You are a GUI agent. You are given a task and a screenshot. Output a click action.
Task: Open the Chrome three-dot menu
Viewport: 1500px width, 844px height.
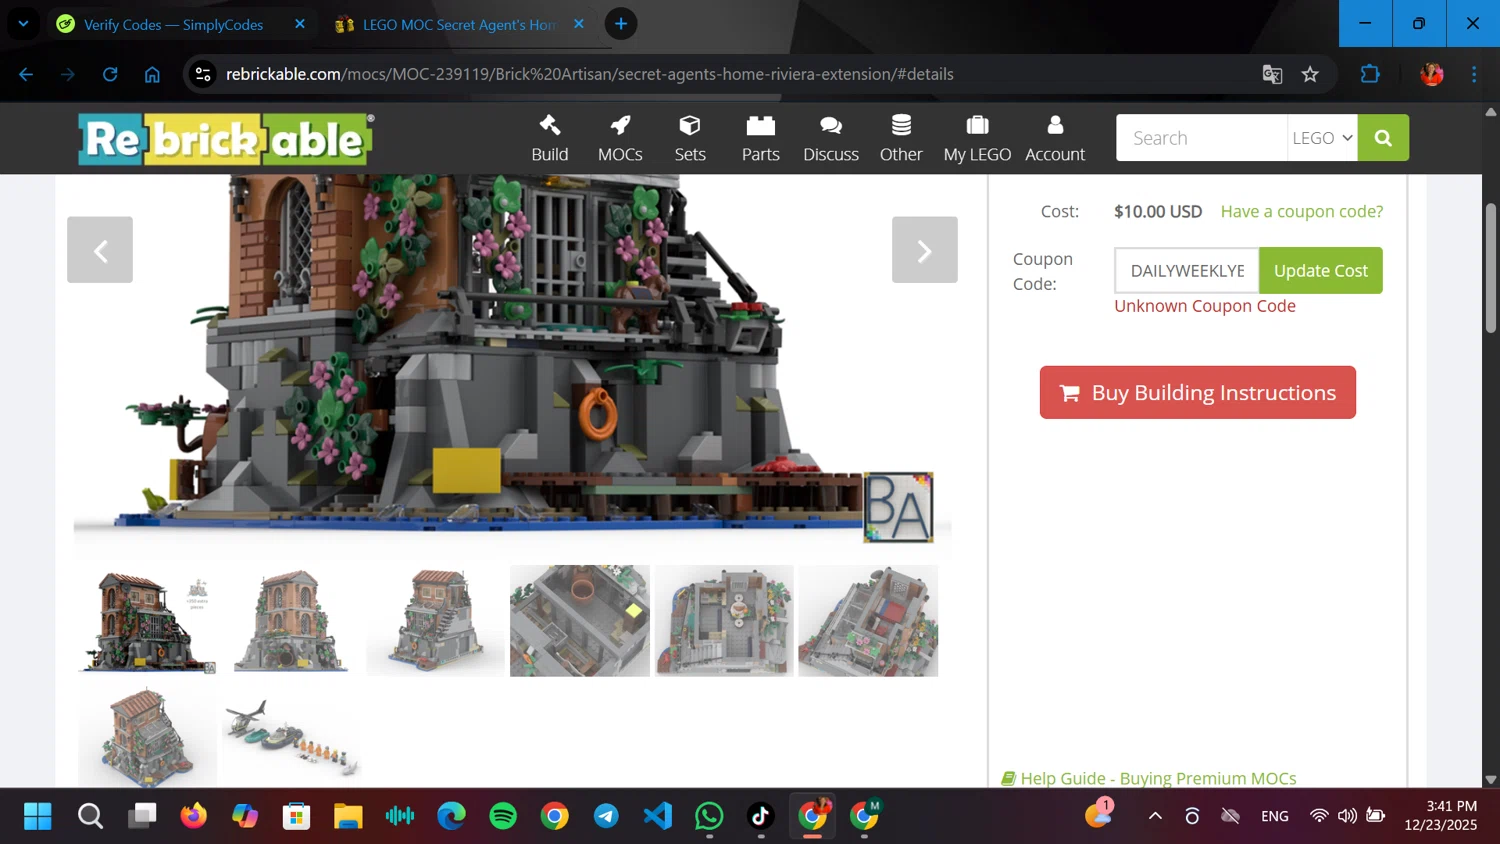(x=1474, y=74)
